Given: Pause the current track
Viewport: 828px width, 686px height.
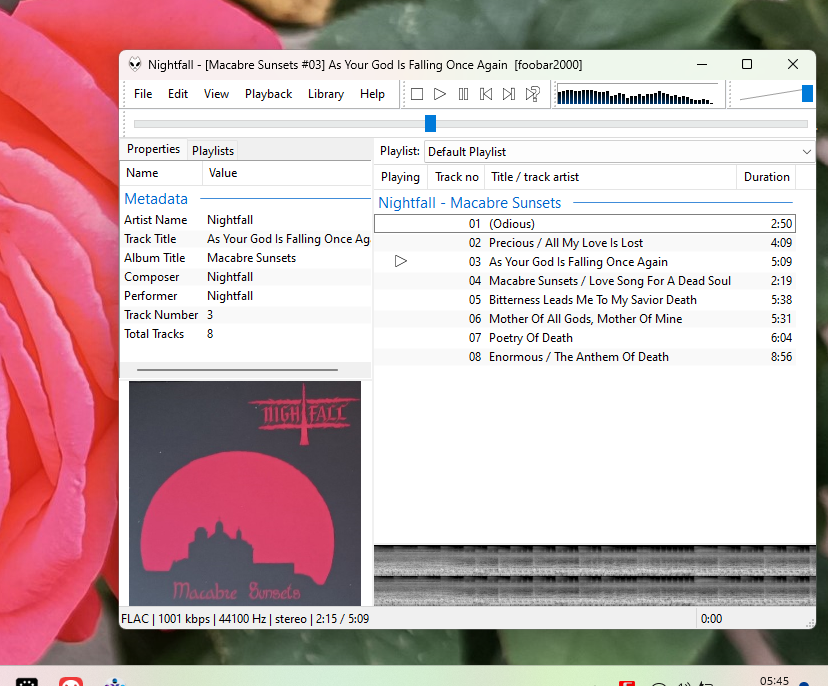Looking at the screenshot, I should pyautogui.click(x=463, y=94).
